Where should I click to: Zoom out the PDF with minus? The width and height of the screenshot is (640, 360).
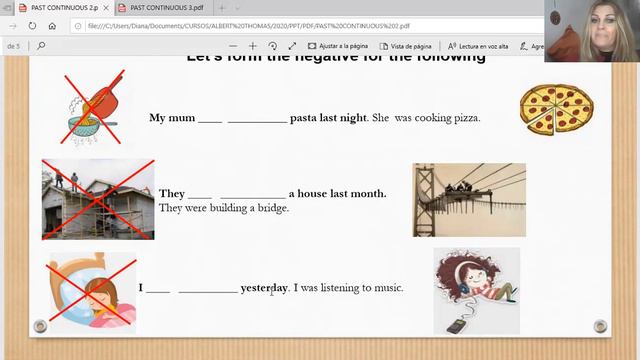click(233, 46)
